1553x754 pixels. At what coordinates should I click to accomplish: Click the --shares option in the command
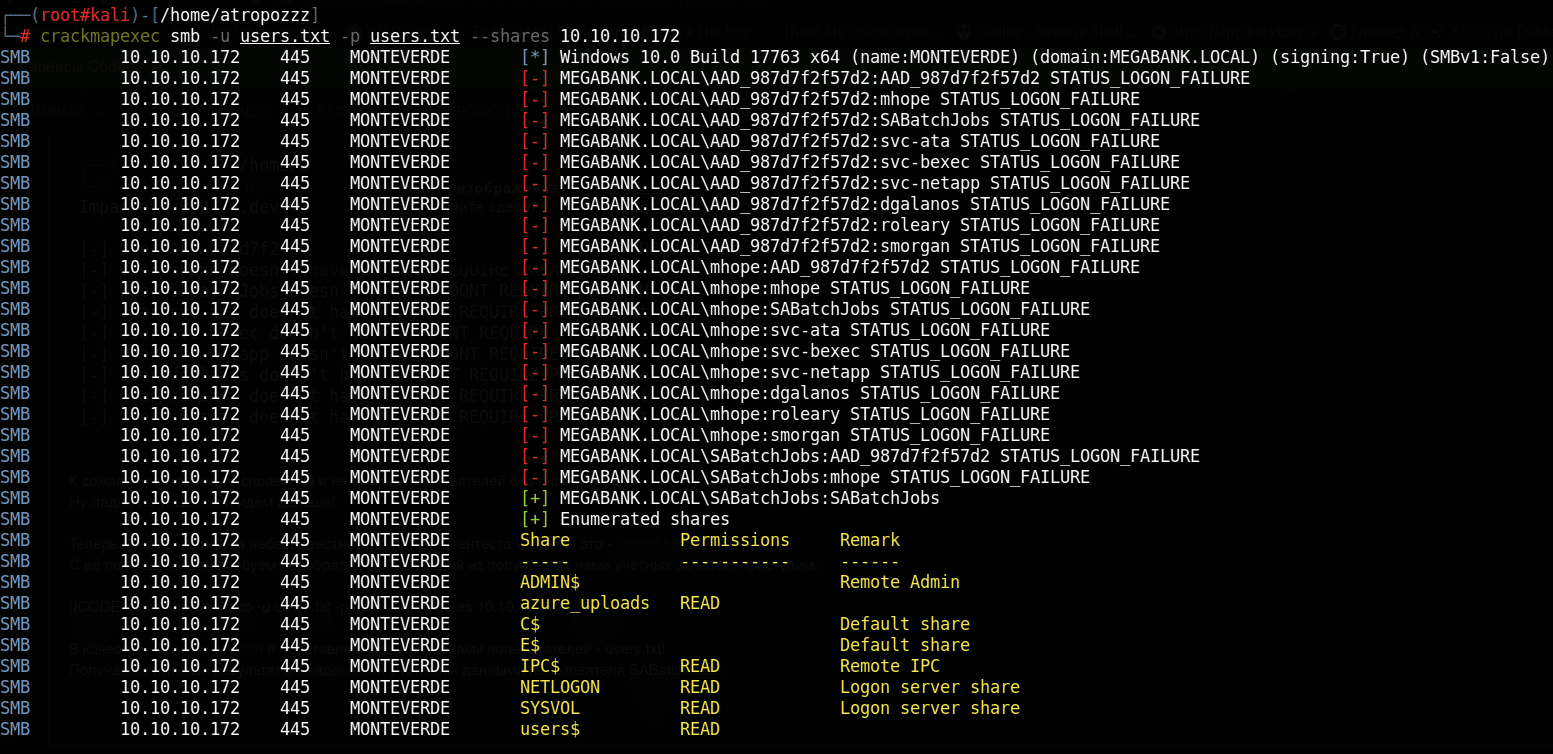[x=510, y=36]
